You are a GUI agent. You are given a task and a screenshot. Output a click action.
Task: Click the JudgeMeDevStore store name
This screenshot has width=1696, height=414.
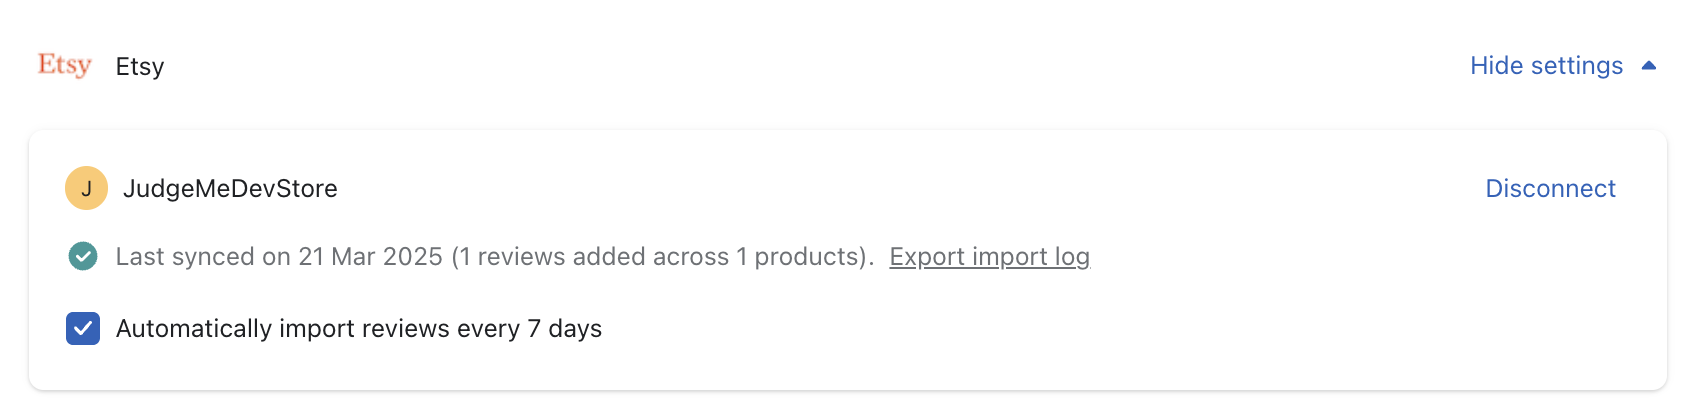click(x=230, y=189)
